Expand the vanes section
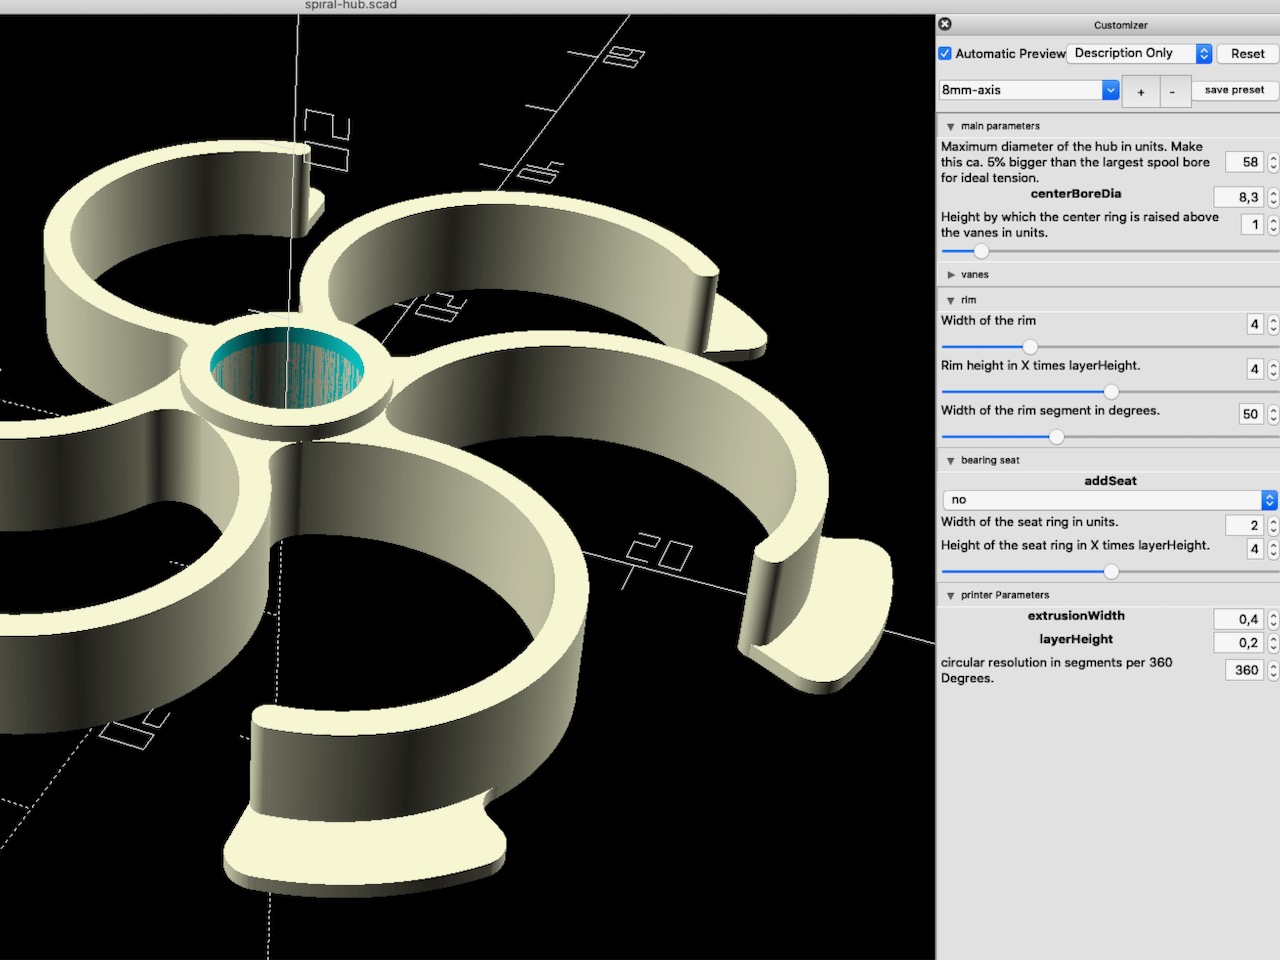This screenshot has width=1280, height=960. click(950, 275)
